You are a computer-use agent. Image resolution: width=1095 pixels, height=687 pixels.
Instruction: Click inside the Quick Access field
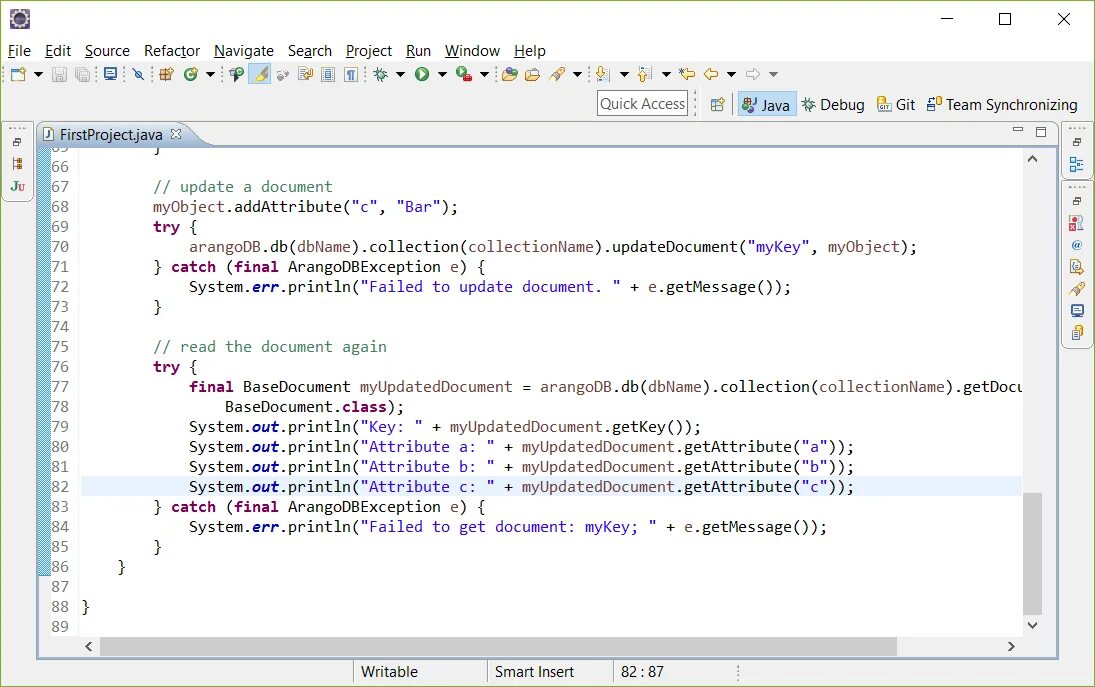pos(642,103)
